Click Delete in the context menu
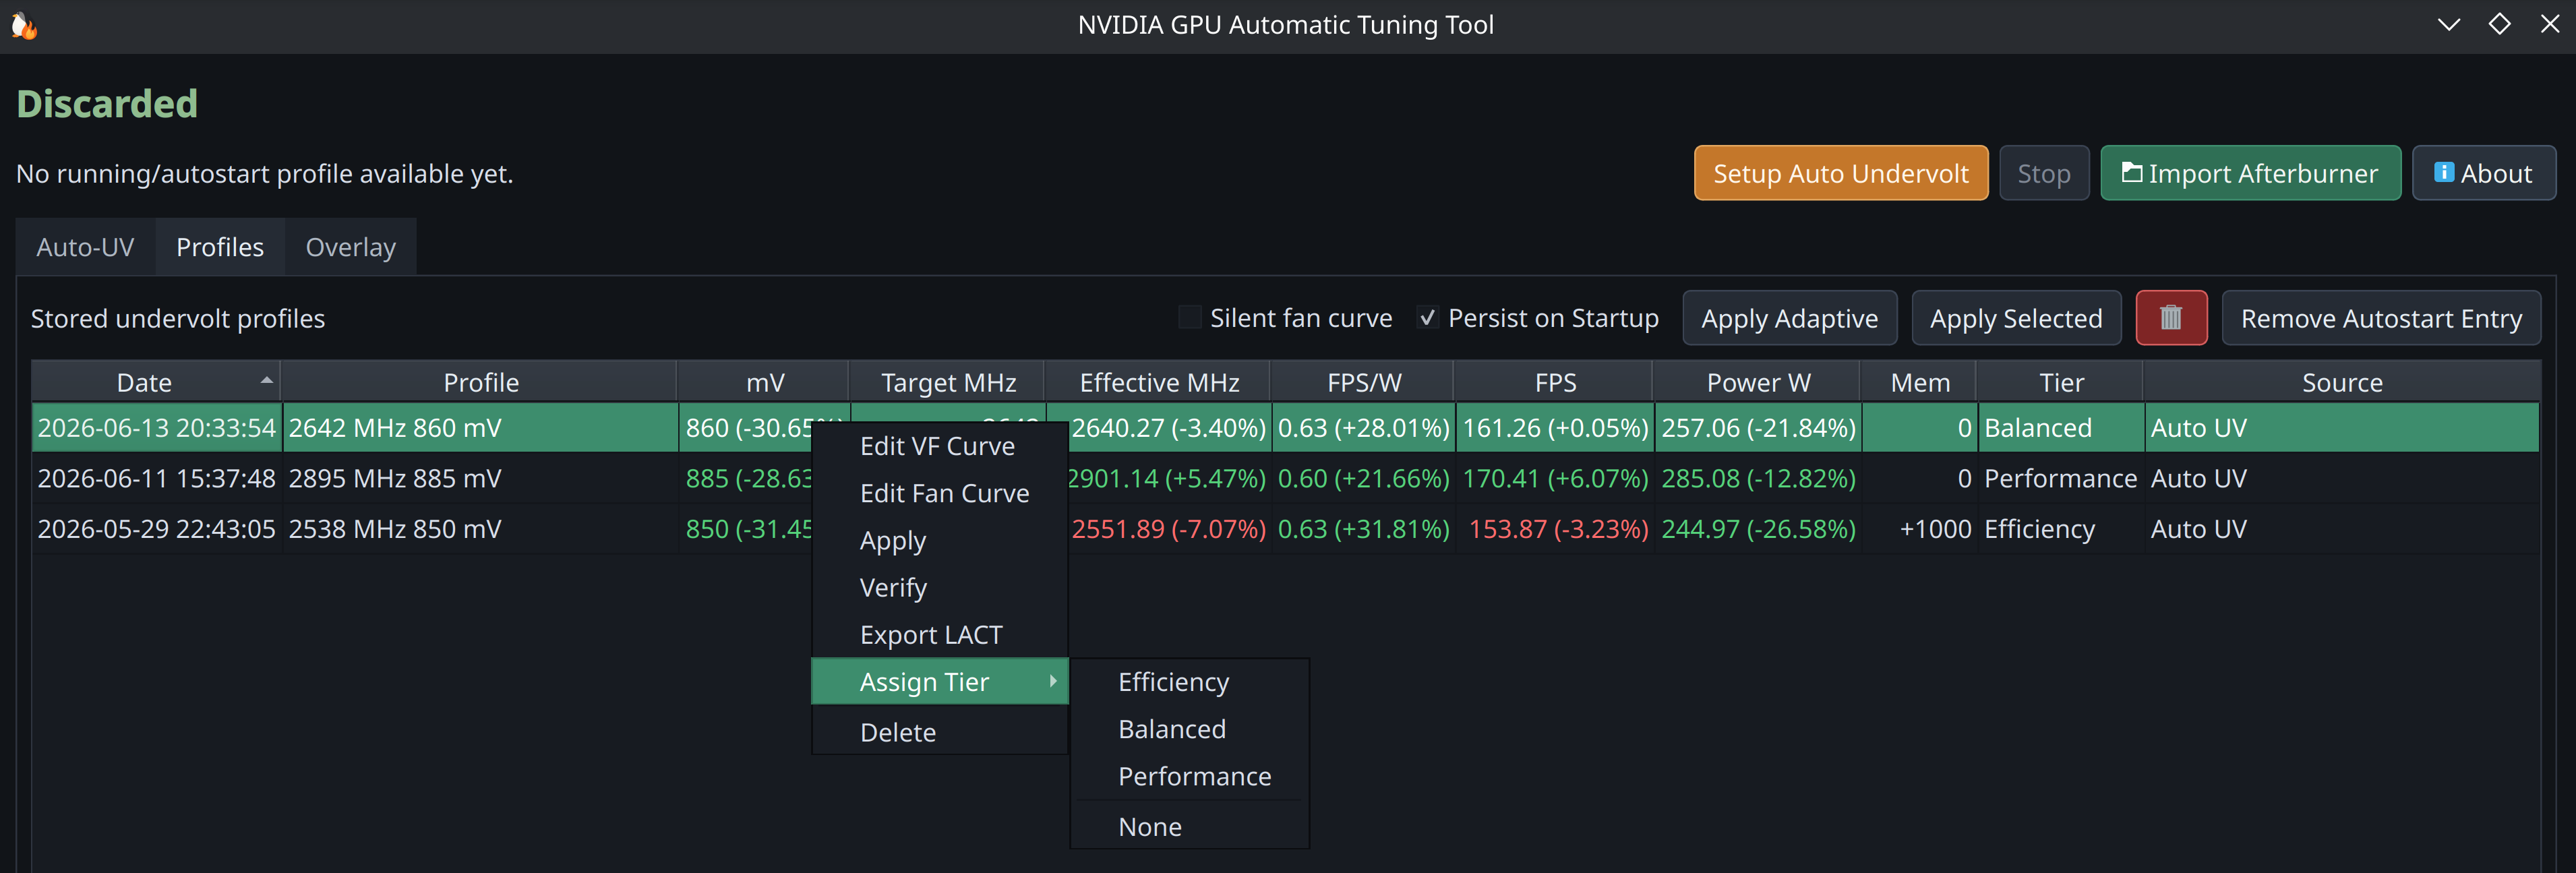The height and width of the screenshot is (873, 2576). 940,732
